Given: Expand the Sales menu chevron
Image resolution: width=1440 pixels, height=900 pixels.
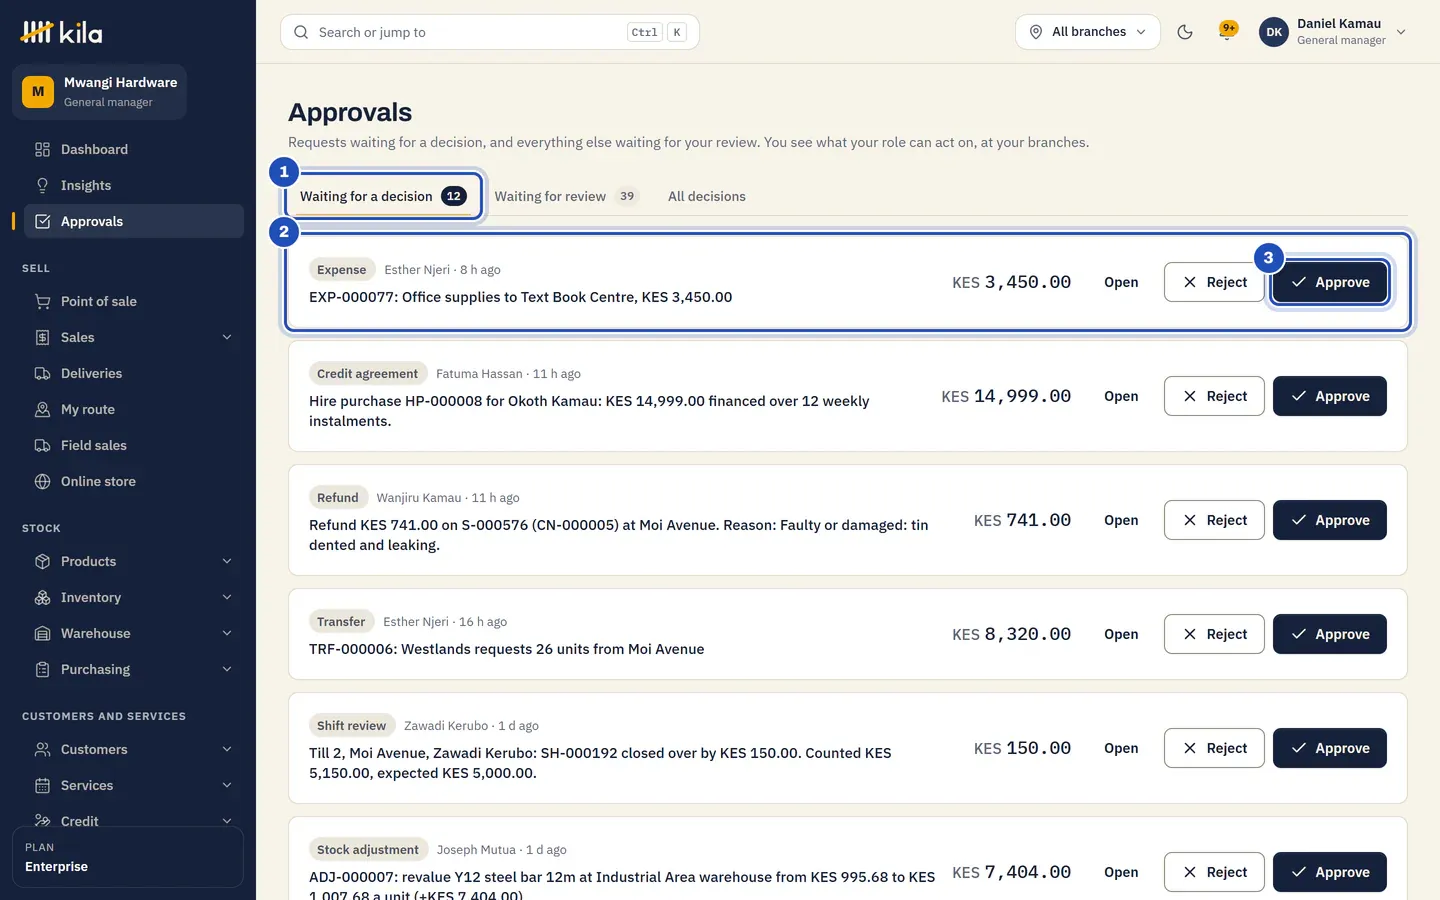Looking at the screenshot, I should pyautogui.click(x=227, y=337).
